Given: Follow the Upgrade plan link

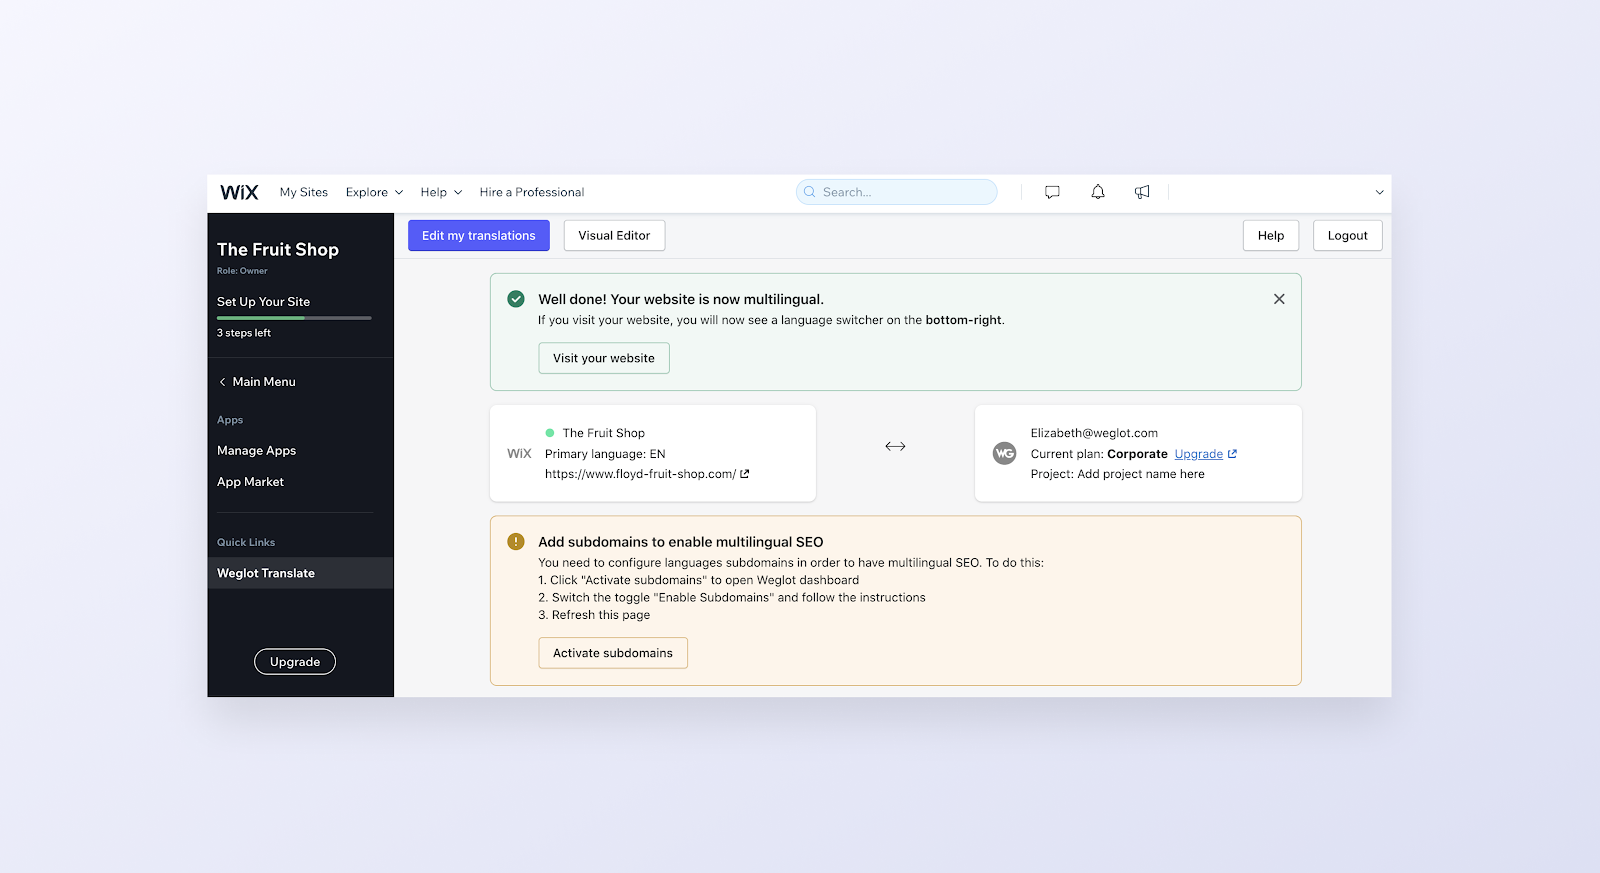Looking at the screenshot, I should (1199, 454).
